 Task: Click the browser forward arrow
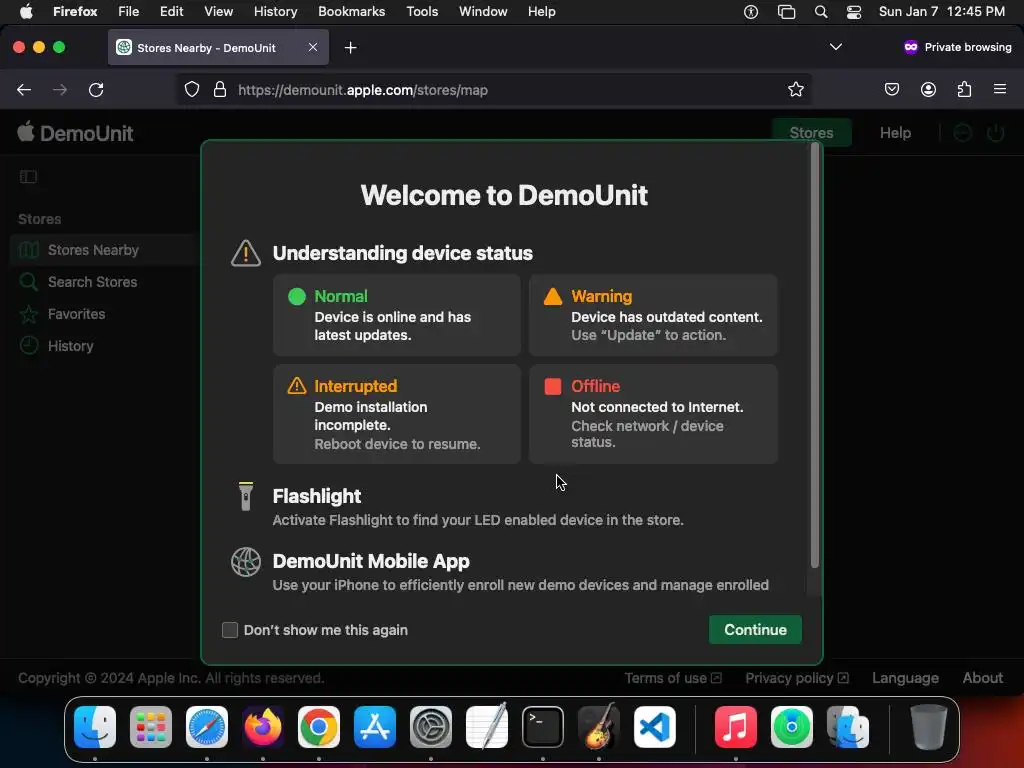60,90
